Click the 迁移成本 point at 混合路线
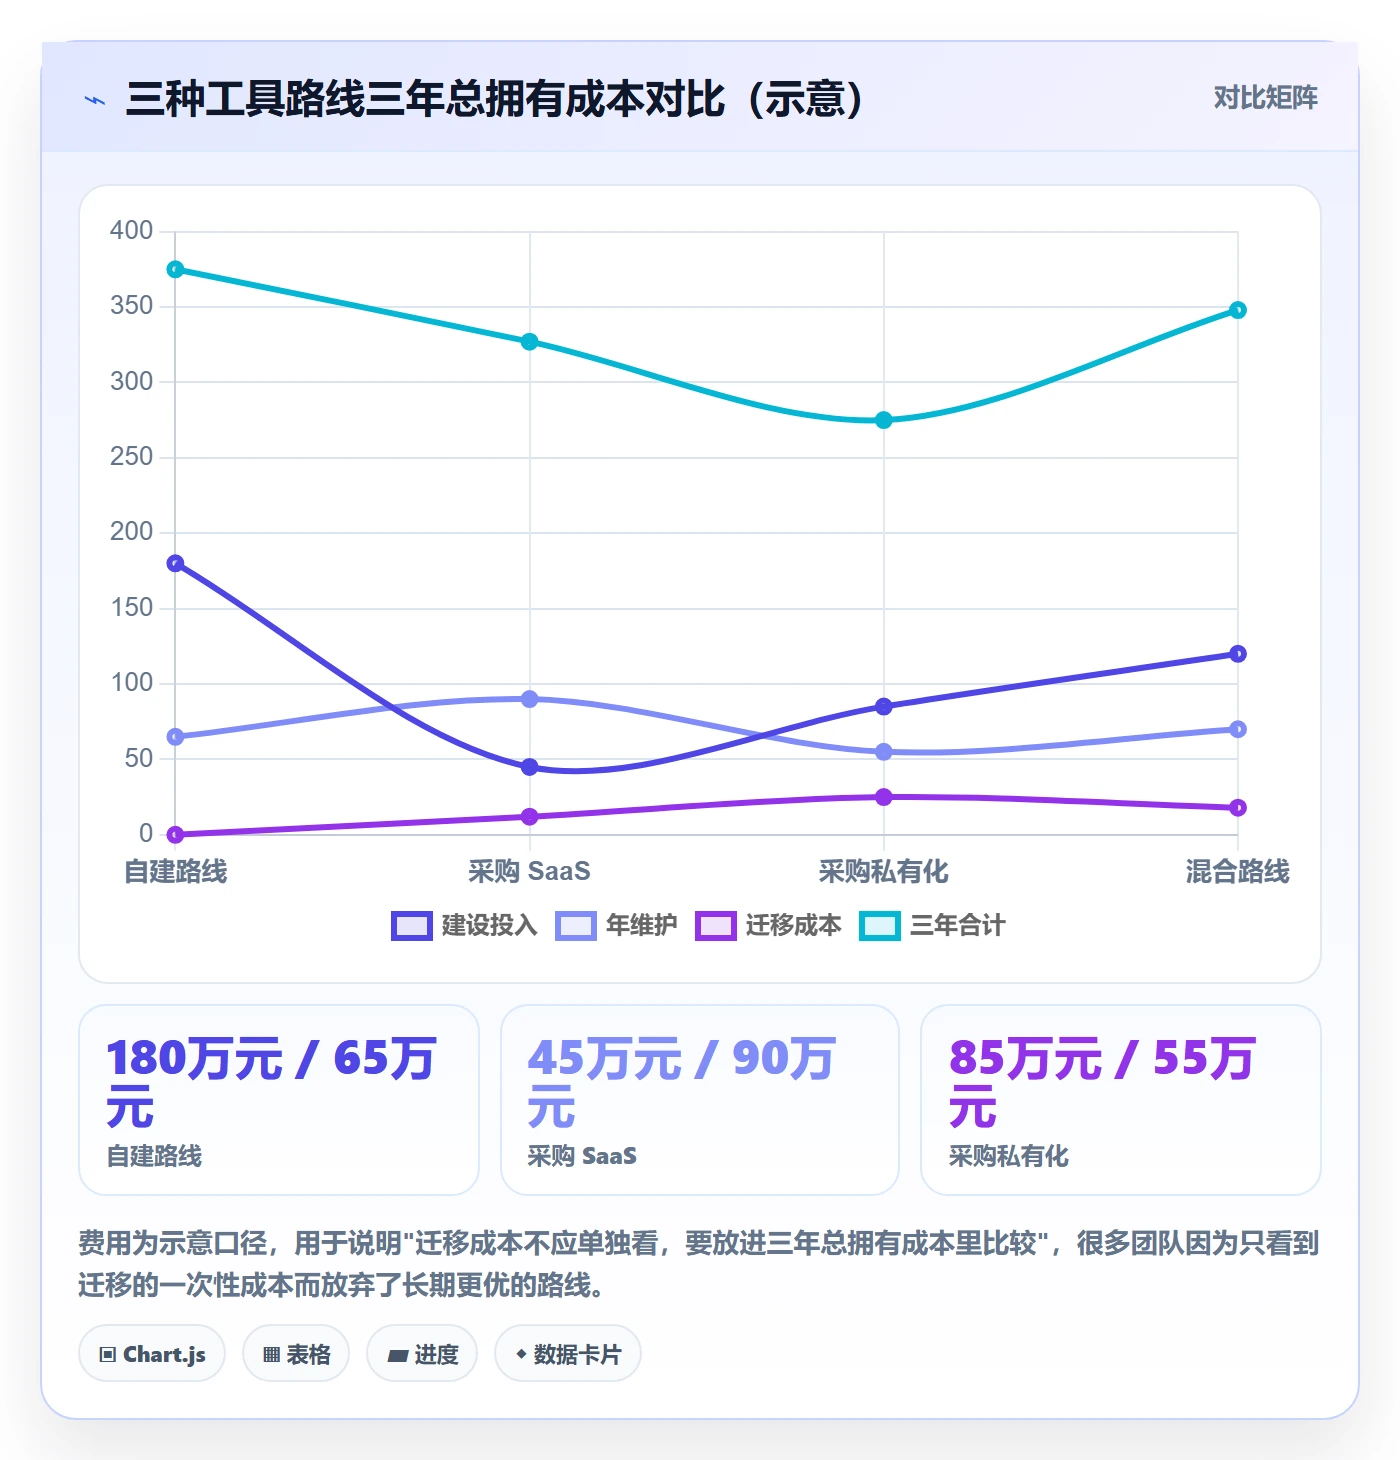Viewport: 1400px width, 1460px height. tap(1238, 808)
